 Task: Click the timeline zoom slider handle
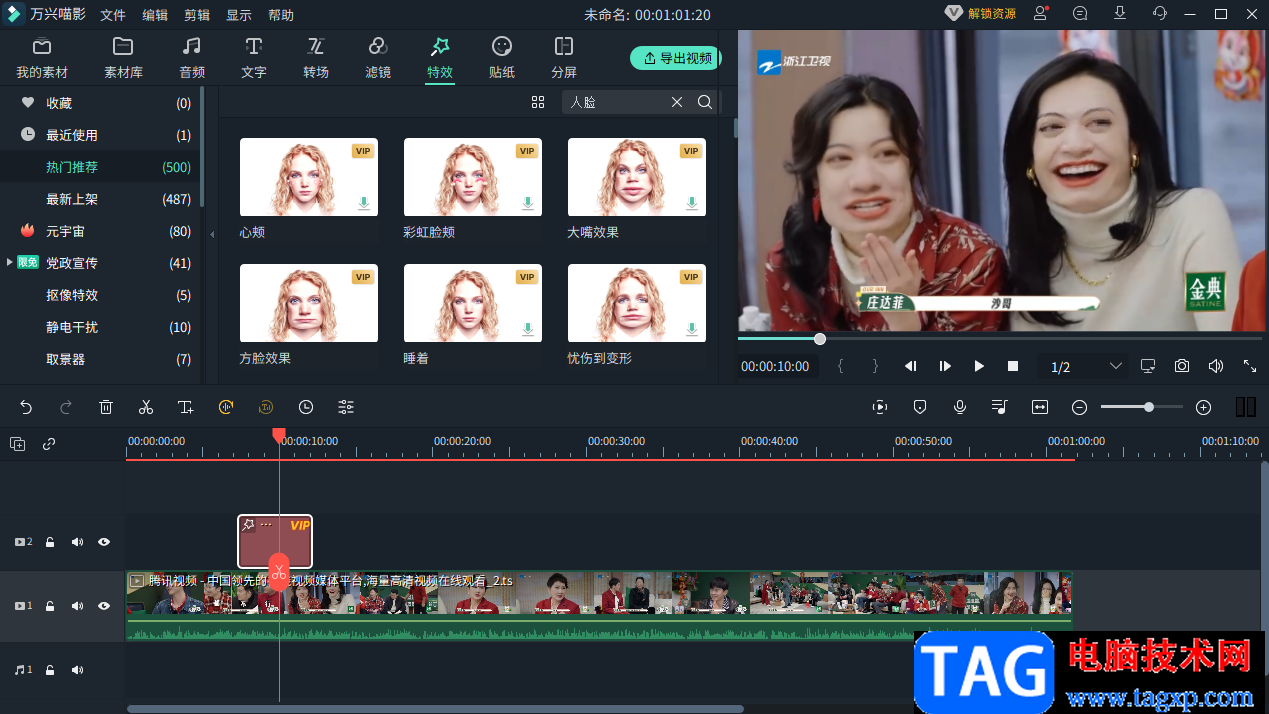(x=1149, y=407)
